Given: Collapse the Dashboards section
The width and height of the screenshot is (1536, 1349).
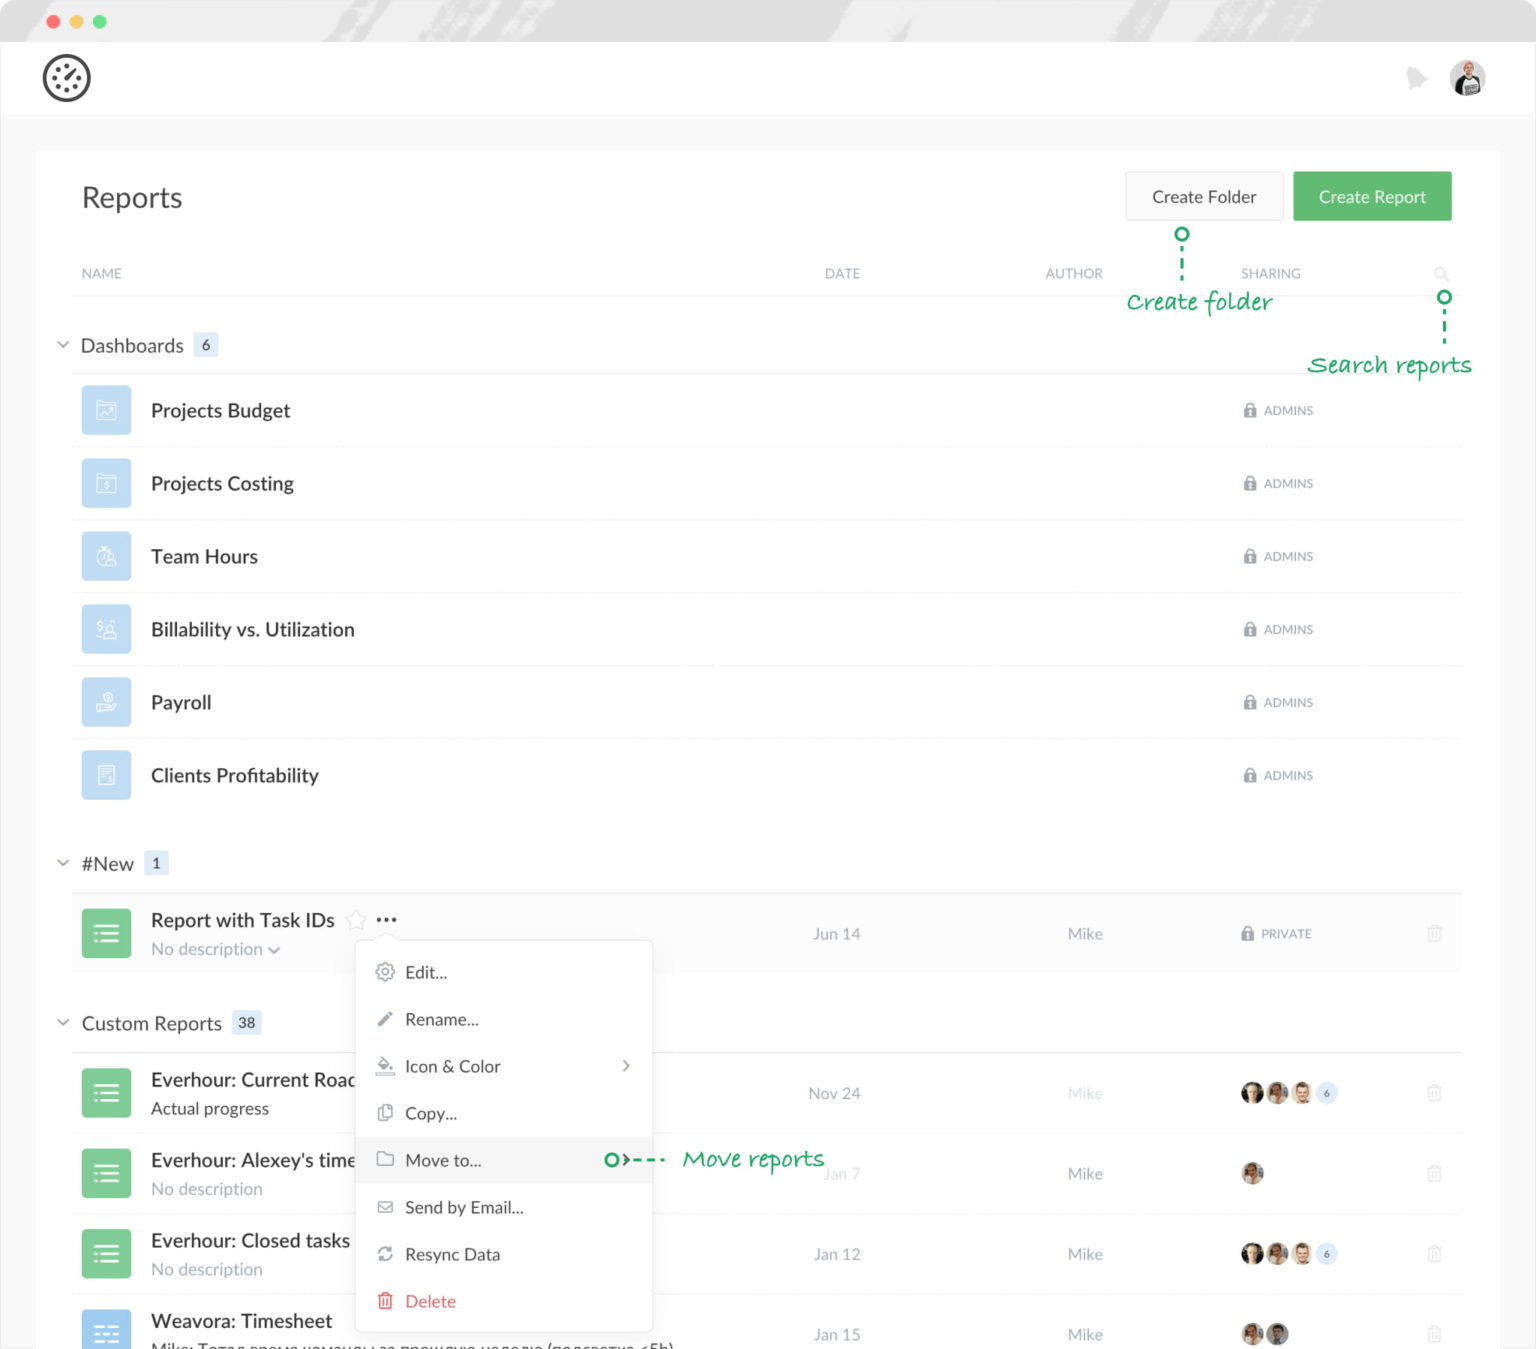Looking at the screenshot, I should (x=62, y=344).
